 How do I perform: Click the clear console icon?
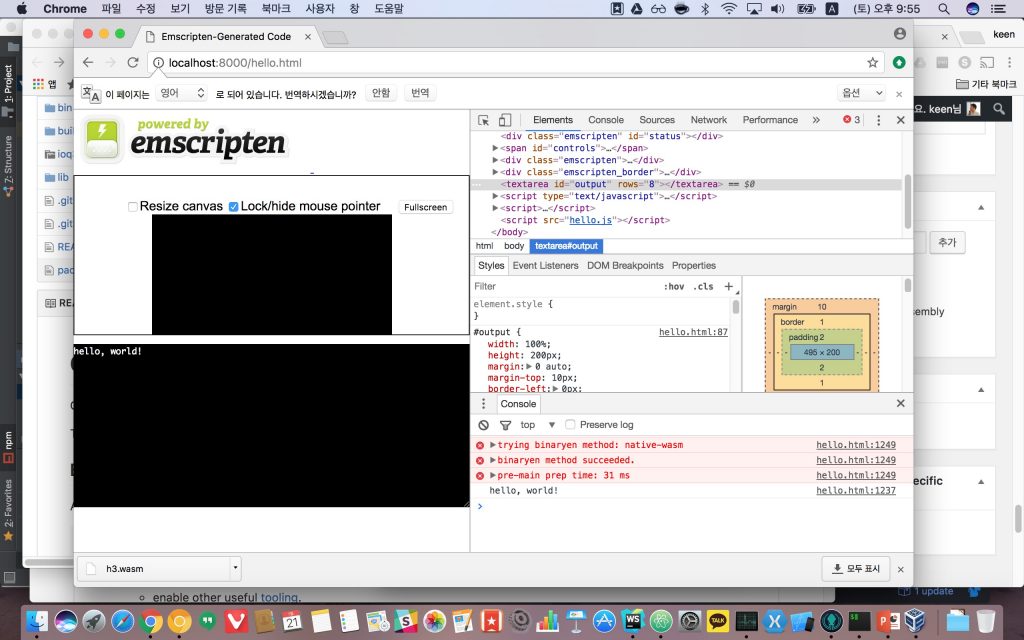tap(483, 425)
